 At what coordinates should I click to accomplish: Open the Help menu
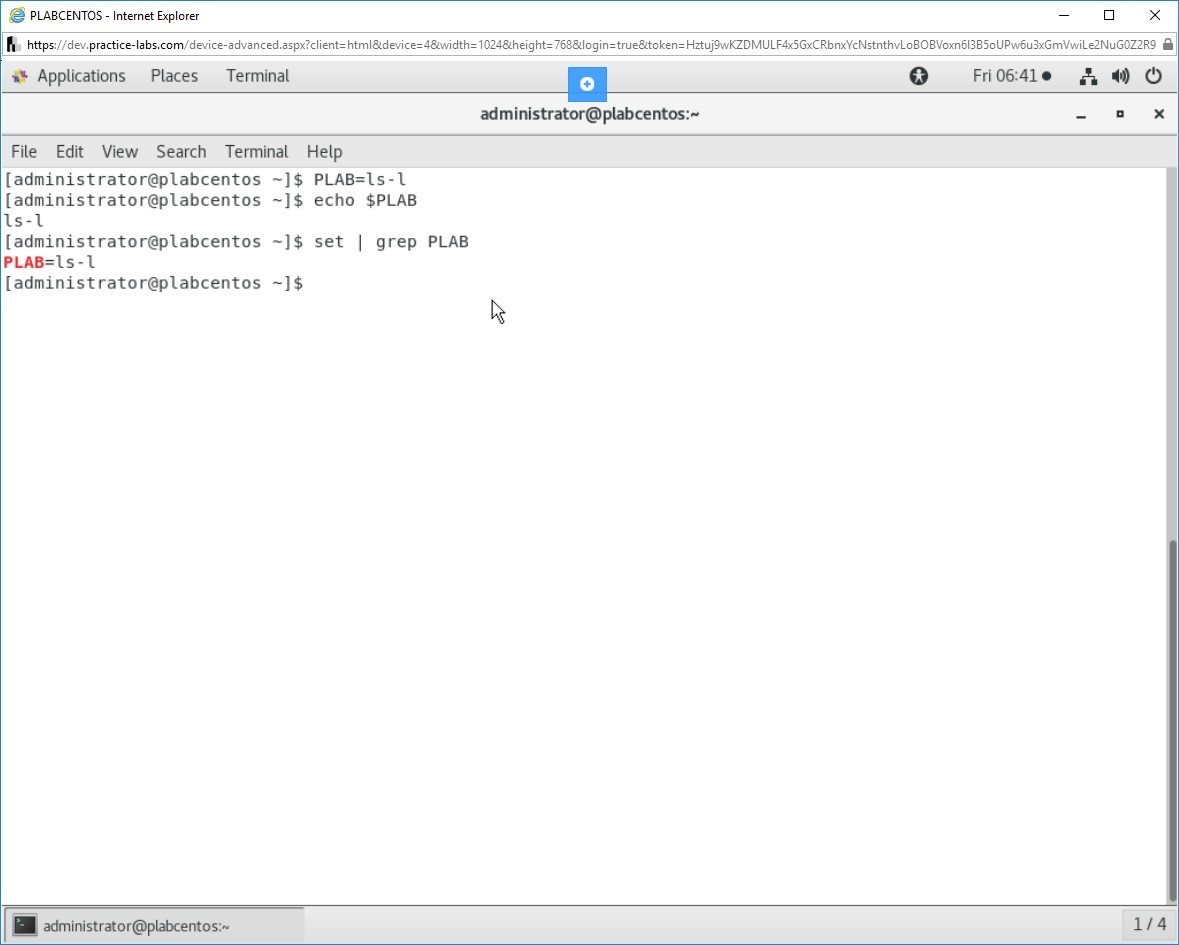pyautogui.click(x=324, y=152)
